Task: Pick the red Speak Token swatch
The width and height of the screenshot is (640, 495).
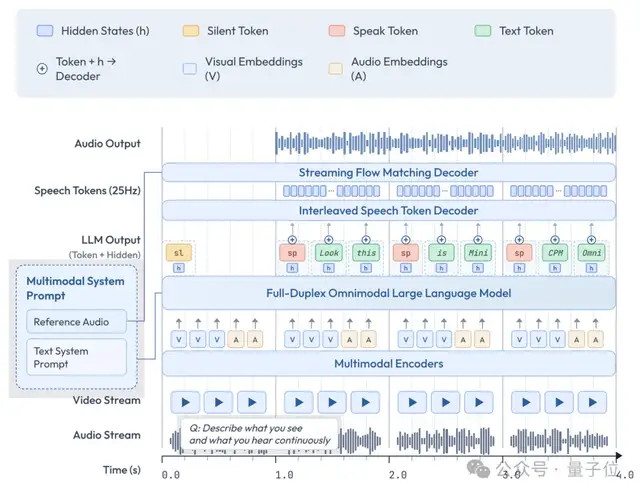Action: tap(336, 31)
